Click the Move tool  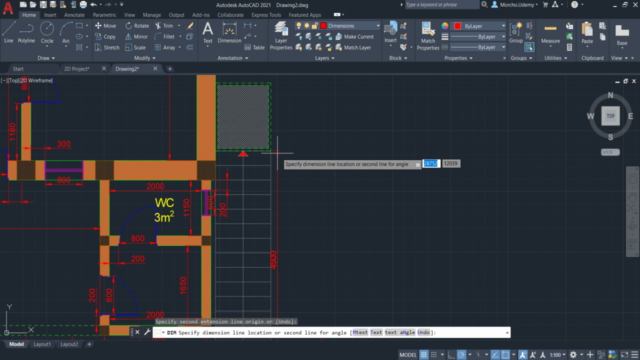[x=105, y=26]
